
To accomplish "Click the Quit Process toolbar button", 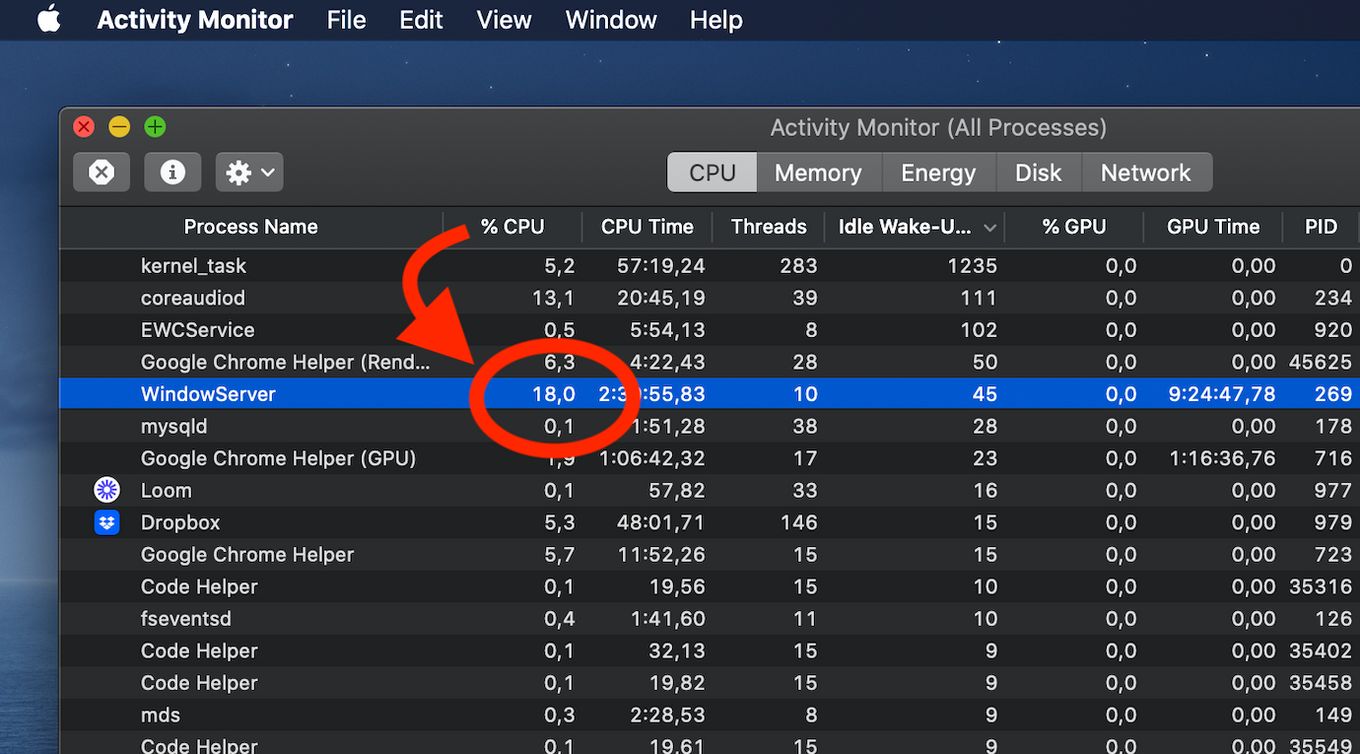I will (x=101, y=172).
